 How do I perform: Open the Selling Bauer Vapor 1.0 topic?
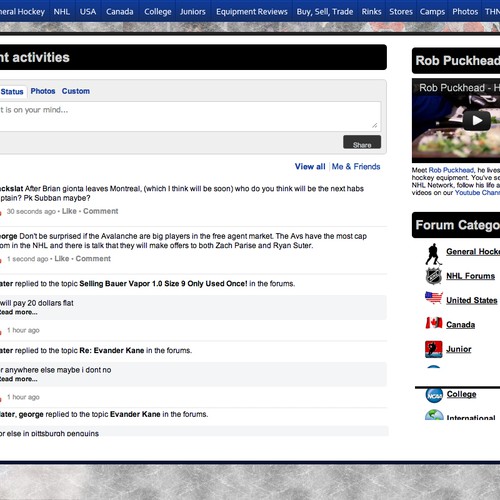(163, 284)
